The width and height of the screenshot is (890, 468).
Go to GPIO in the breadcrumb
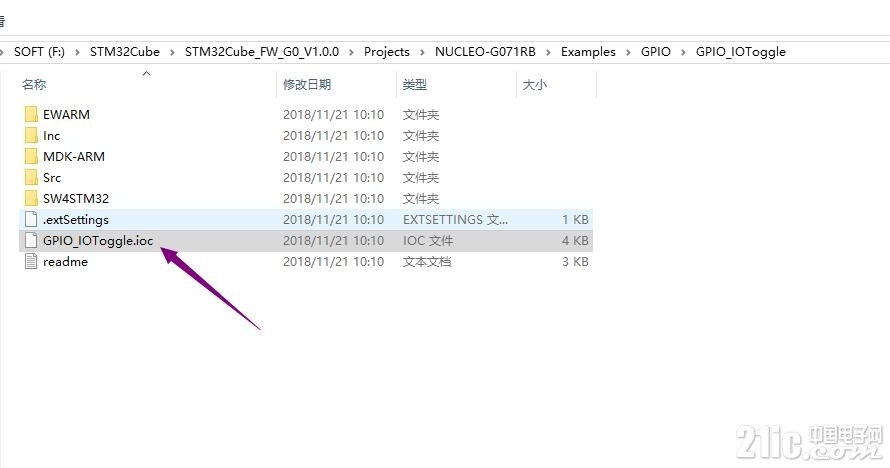tap(656, 52)
